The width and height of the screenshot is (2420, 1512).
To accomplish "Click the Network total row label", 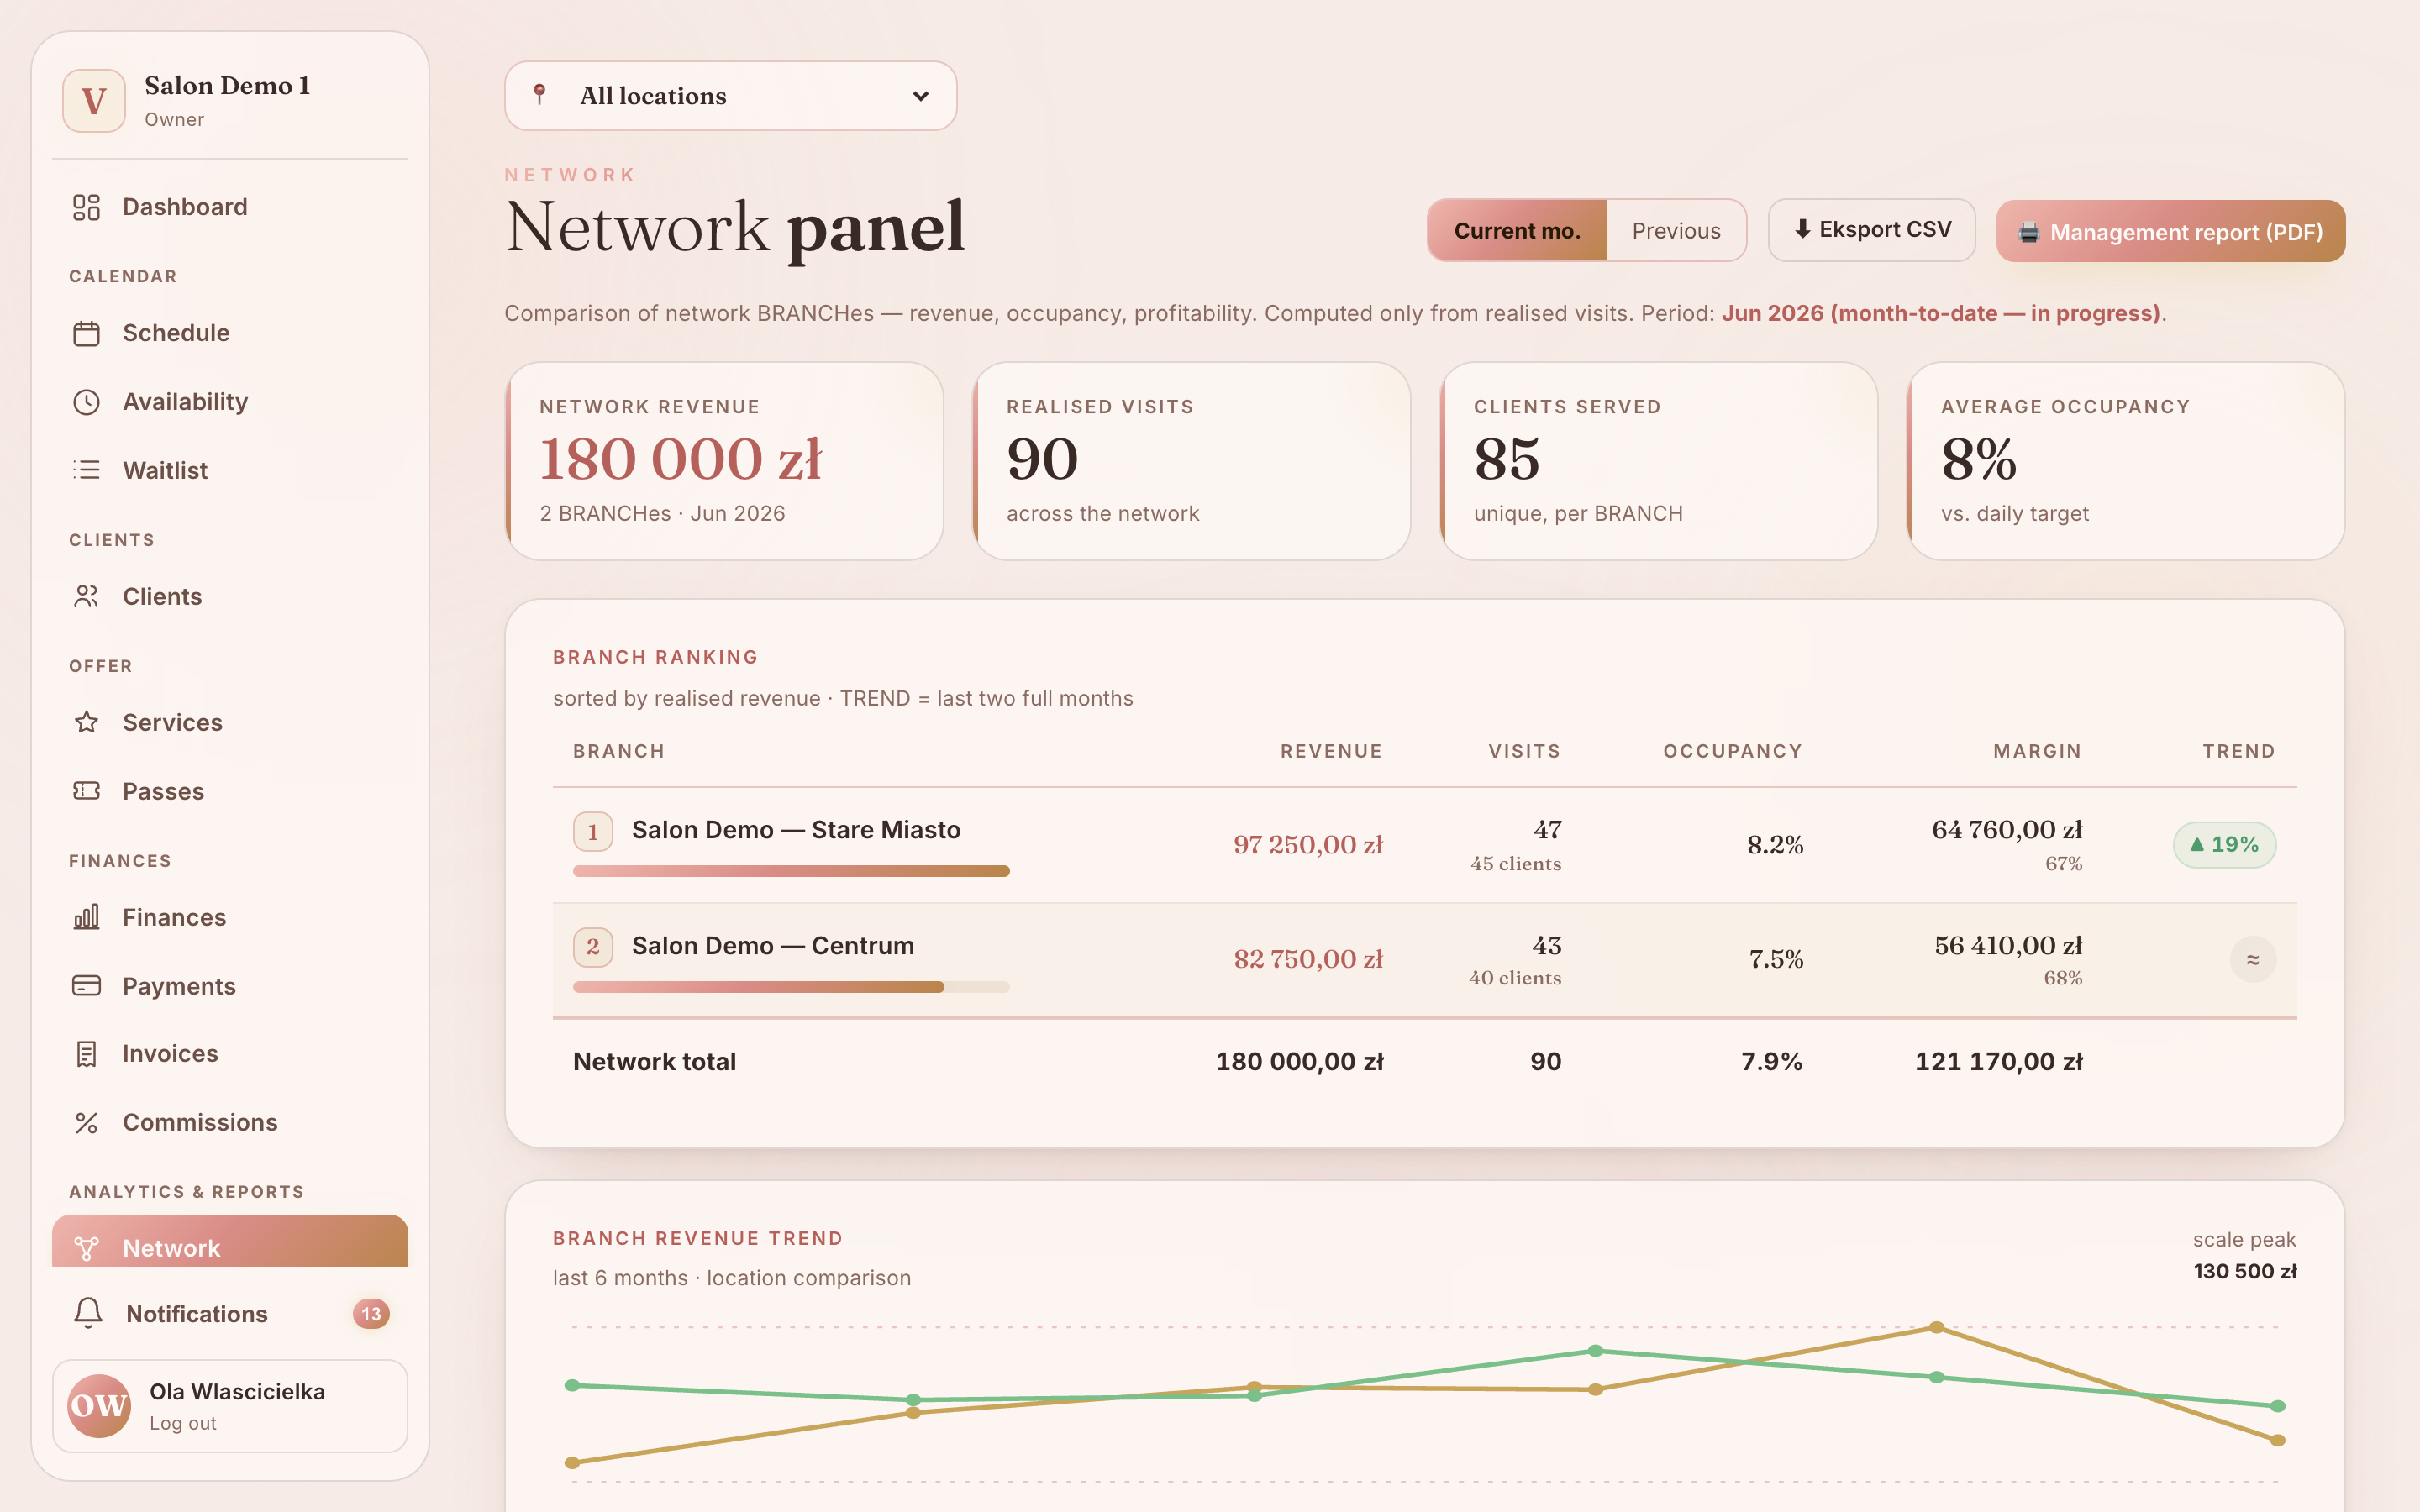I will 654,1062.
